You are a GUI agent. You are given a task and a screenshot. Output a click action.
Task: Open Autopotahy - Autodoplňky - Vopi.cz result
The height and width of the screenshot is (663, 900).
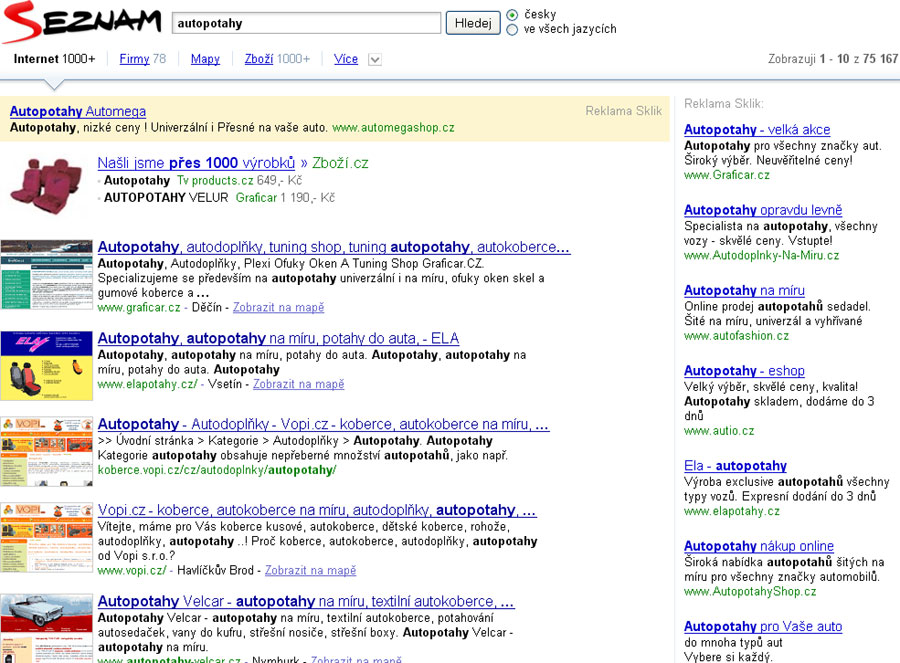(x=323, y=424)
